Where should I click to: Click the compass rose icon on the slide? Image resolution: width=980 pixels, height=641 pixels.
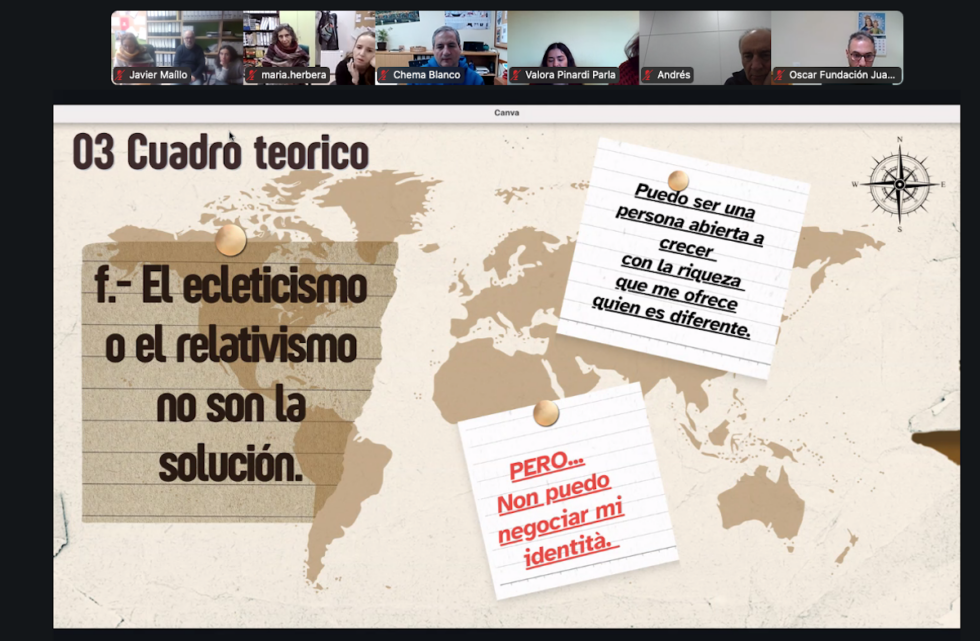(899, 184)
